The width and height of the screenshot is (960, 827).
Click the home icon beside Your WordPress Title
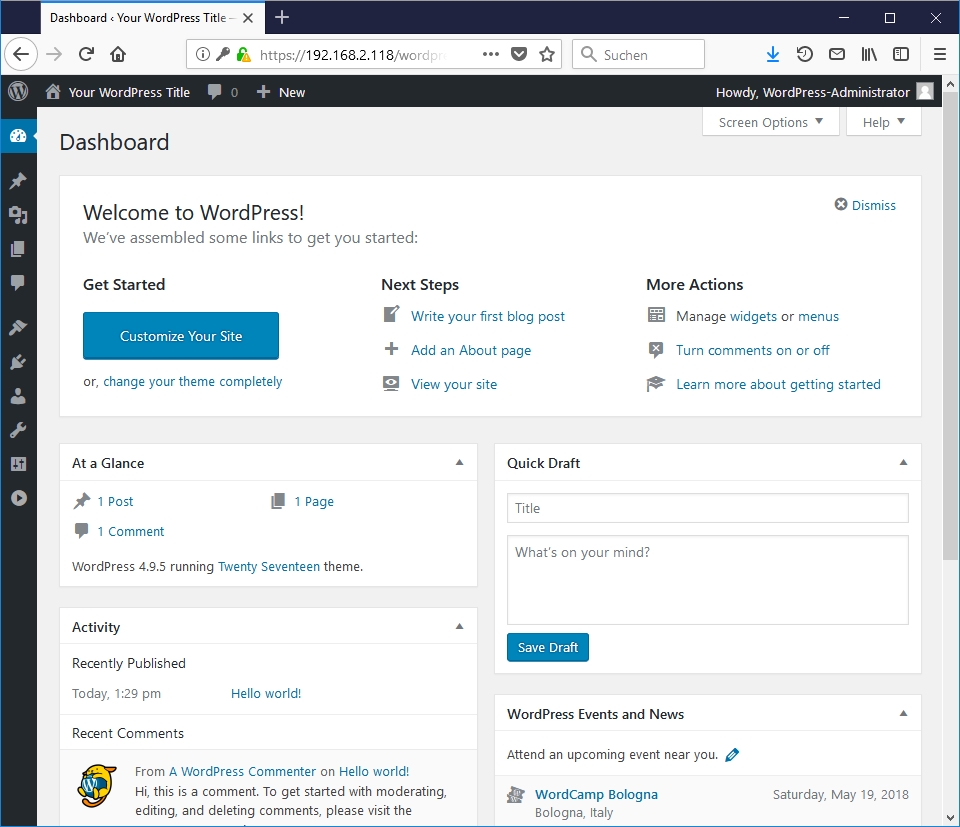point(53,92)
